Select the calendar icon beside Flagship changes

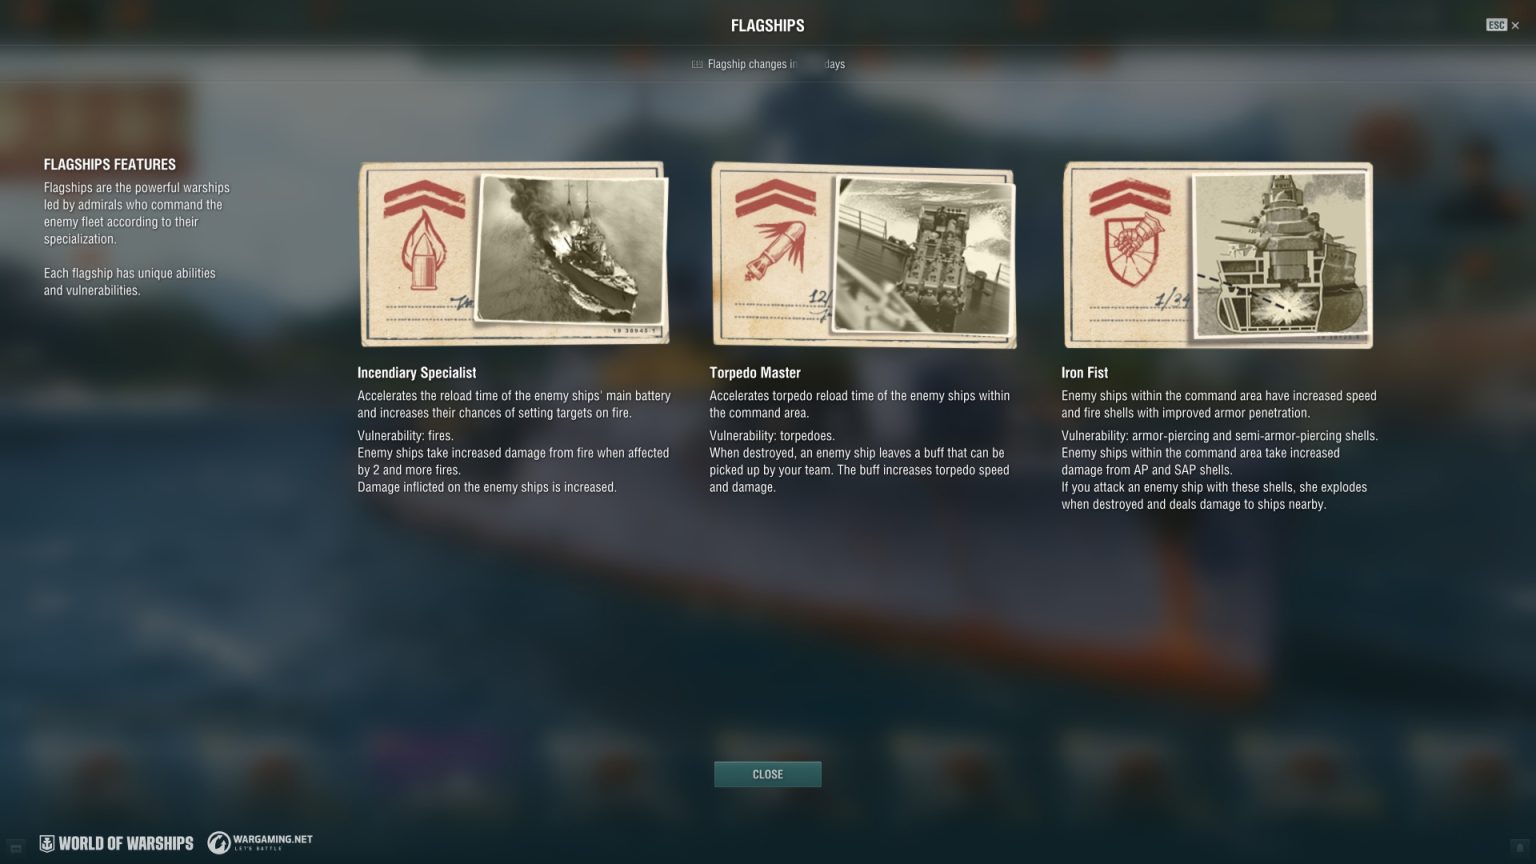697,64
